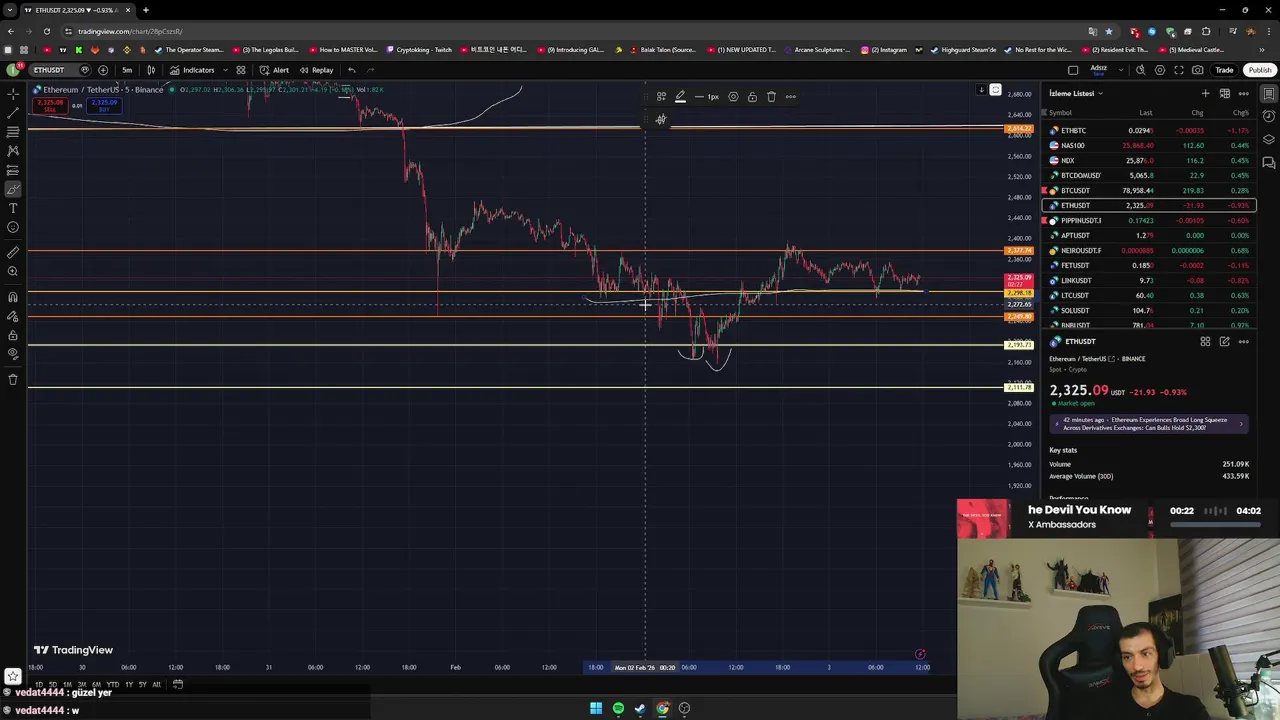
Task: Open the Fibonacci retracement tool group
Action: pyautogui.click(x=13, y=131)
